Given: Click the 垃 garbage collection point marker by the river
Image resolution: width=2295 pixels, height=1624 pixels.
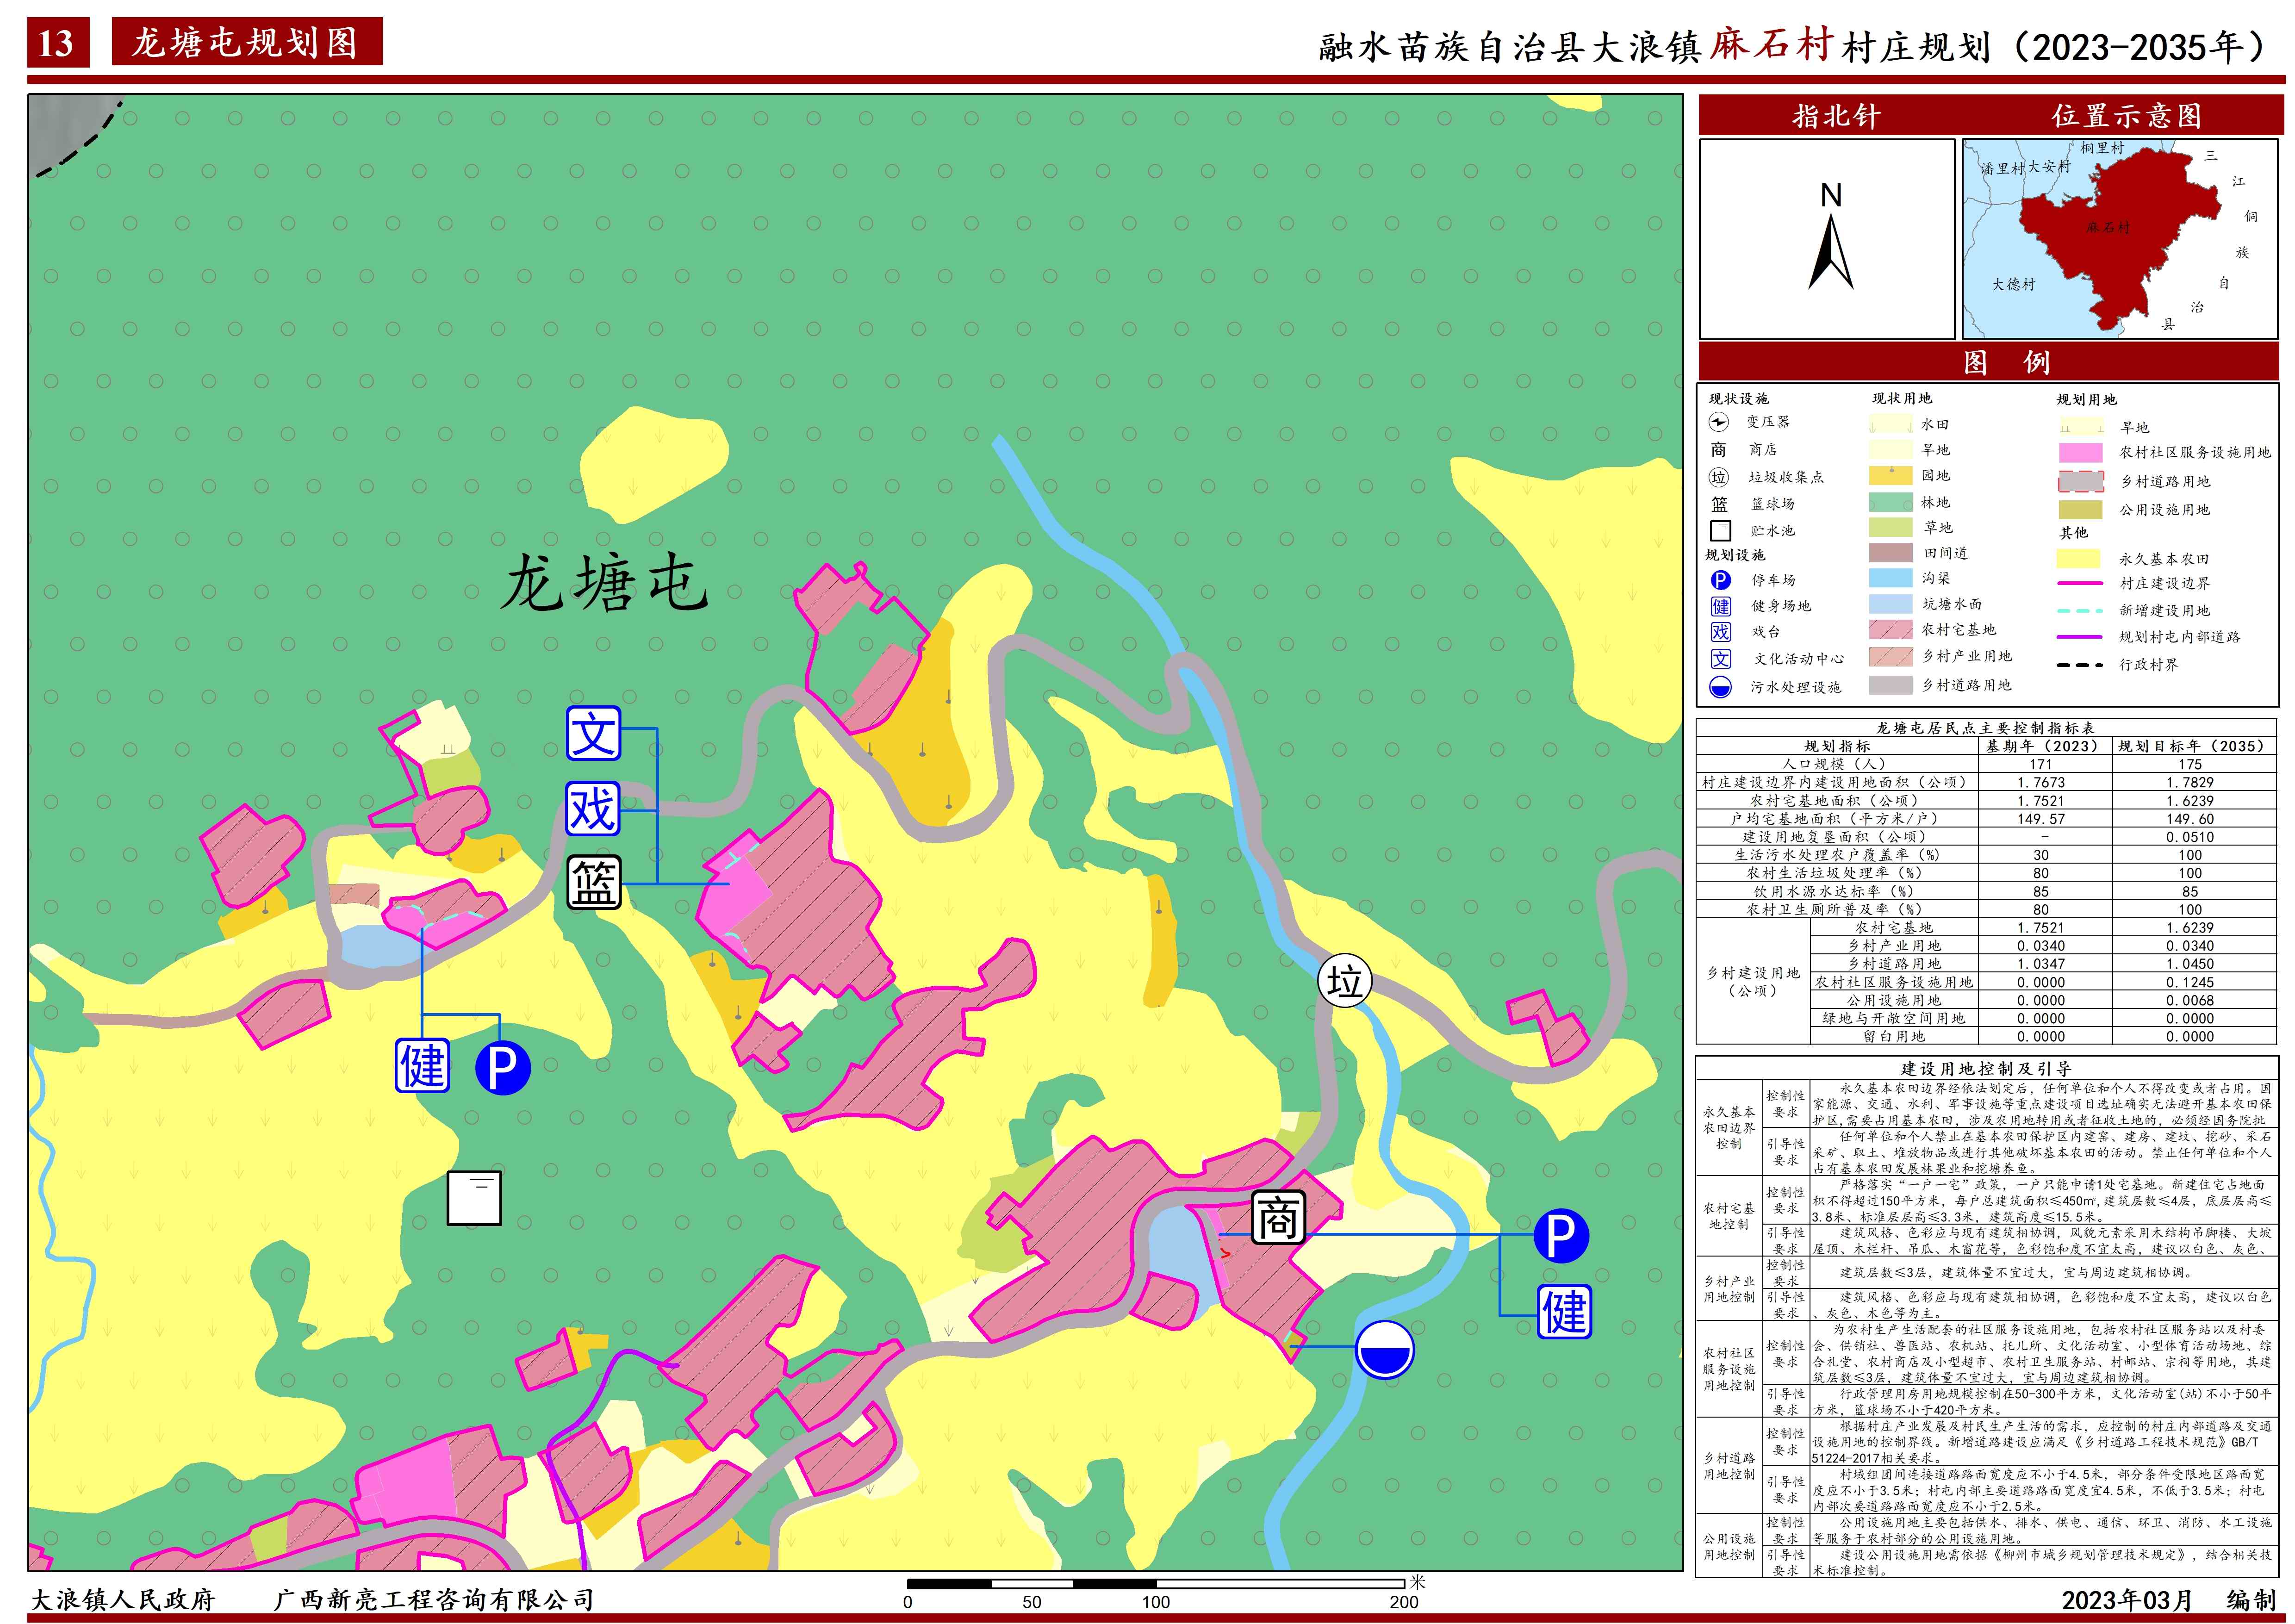Looking at the screenshot, I should coord(1344,982).
